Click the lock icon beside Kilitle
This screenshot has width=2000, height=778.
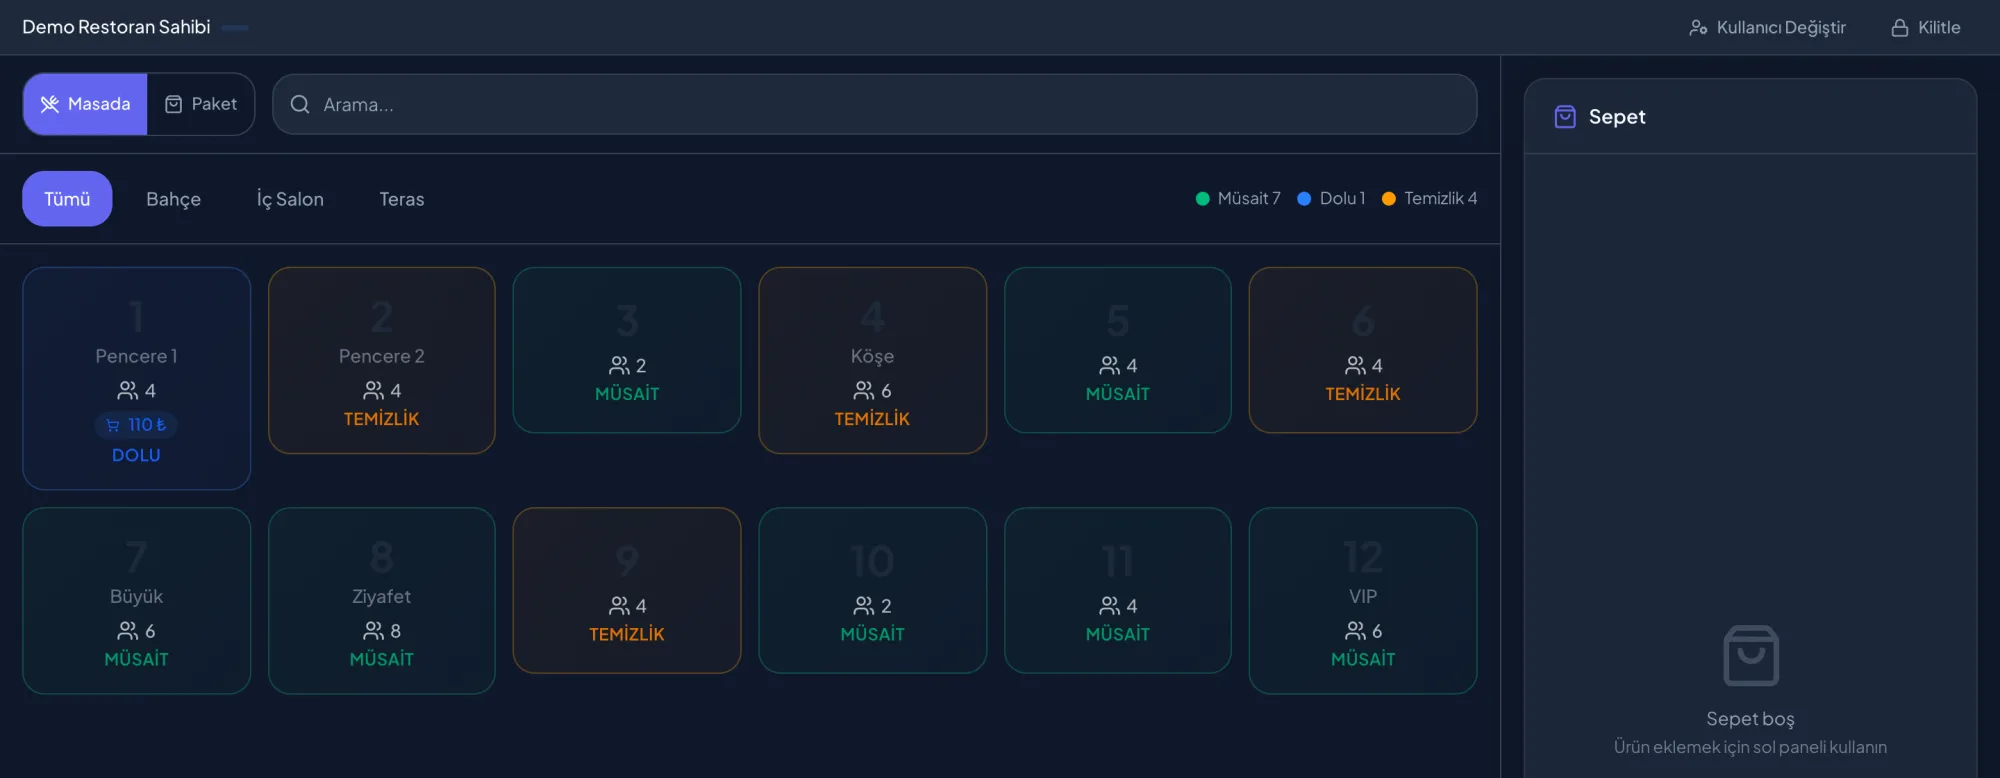pos(1899,28)
